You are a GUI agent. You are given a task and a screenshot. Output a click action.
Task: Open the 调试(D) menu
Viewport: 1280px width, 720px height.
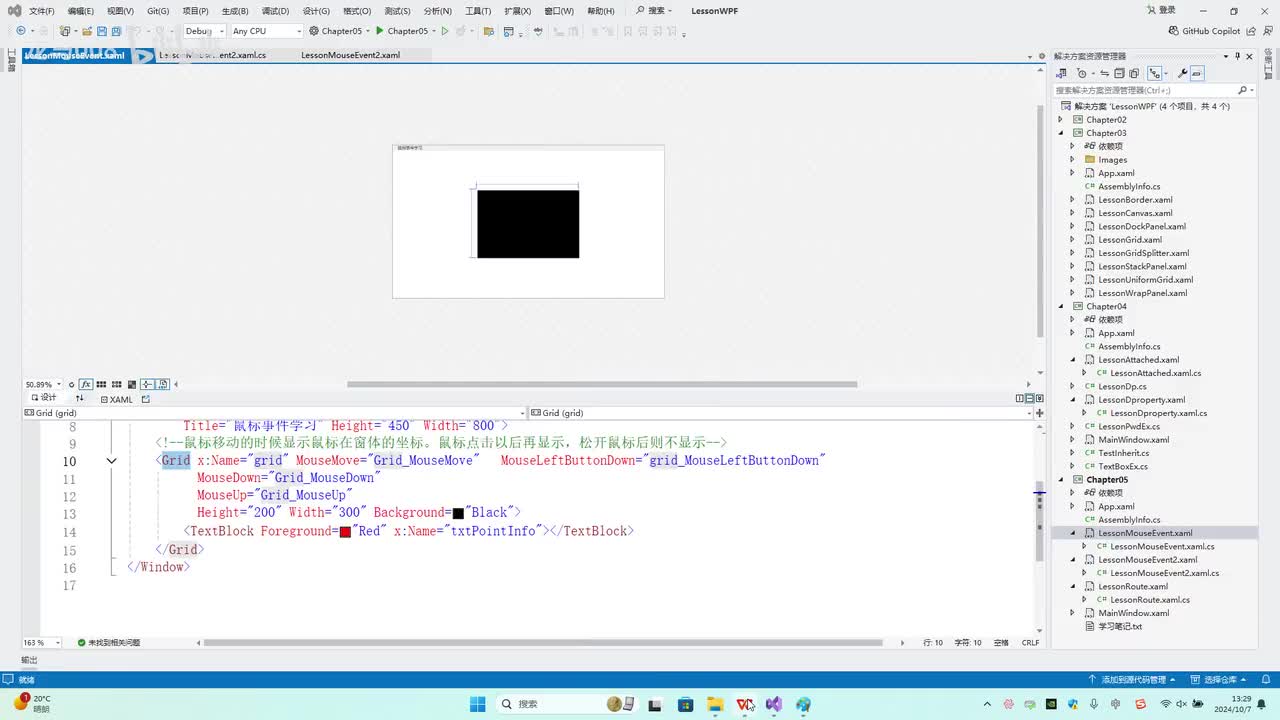(x=275, y=11)
